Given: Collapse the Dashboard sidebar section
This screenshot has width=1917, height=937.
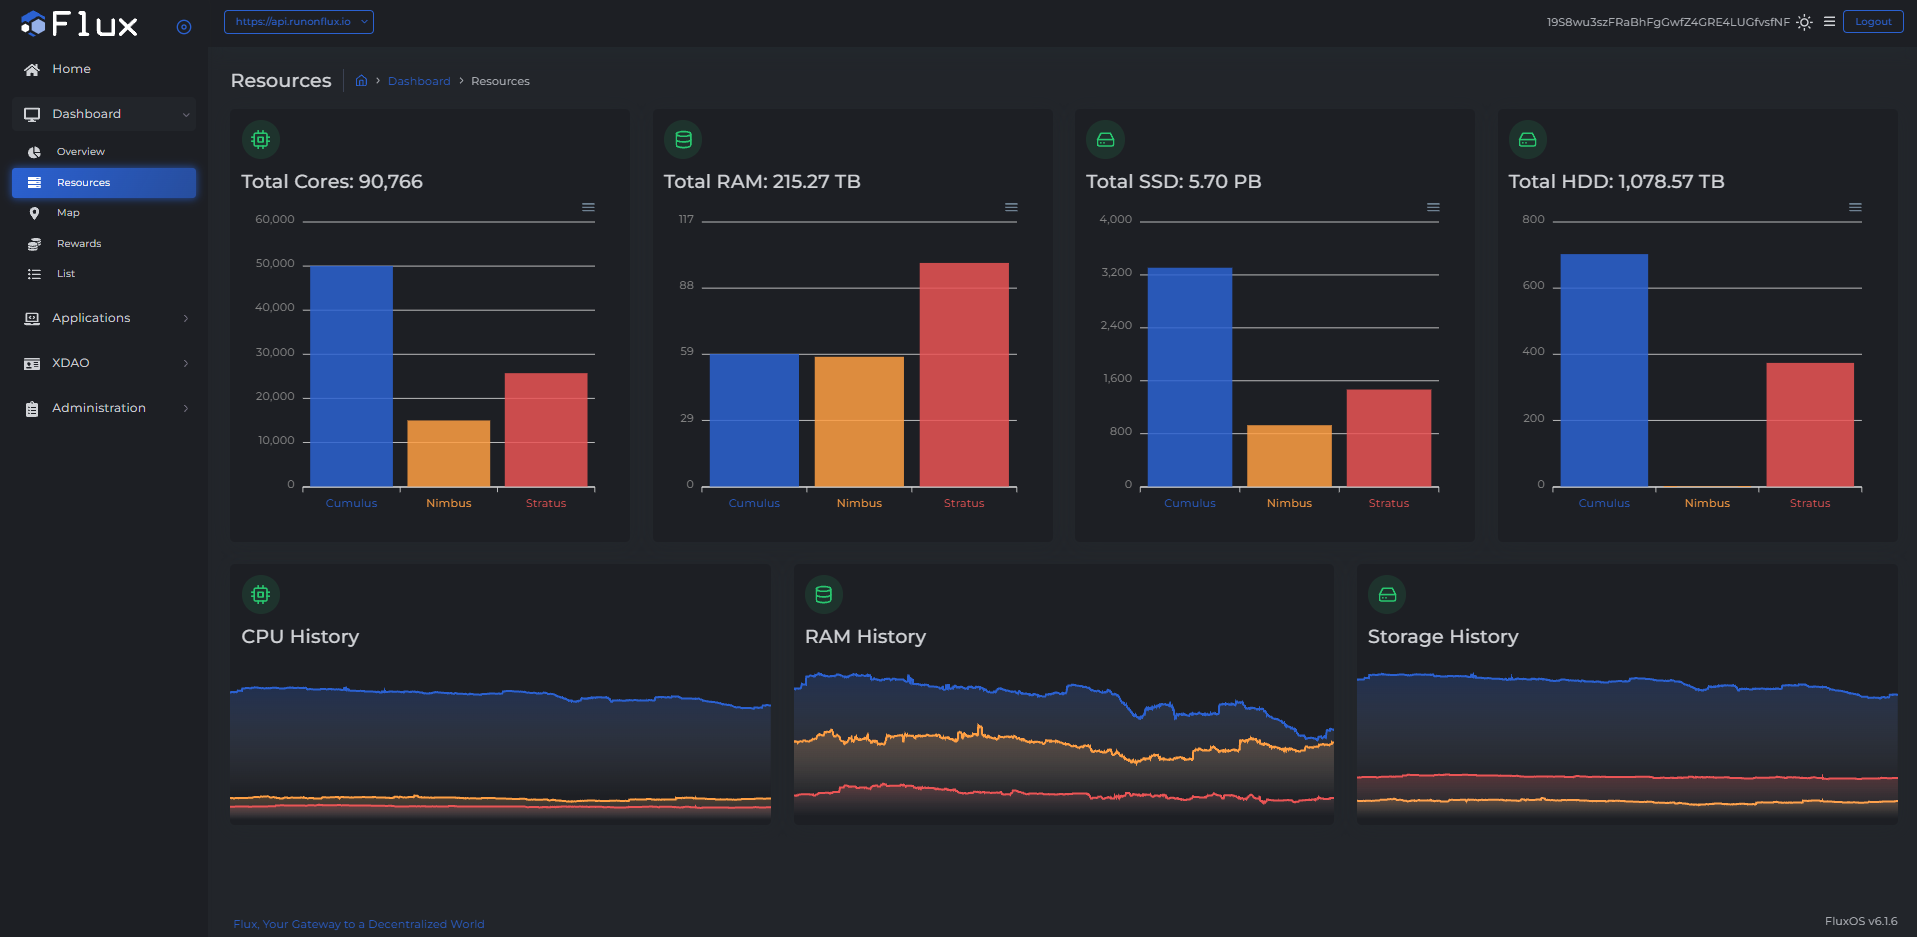Looking at the screenshot, I should (104, 114).
